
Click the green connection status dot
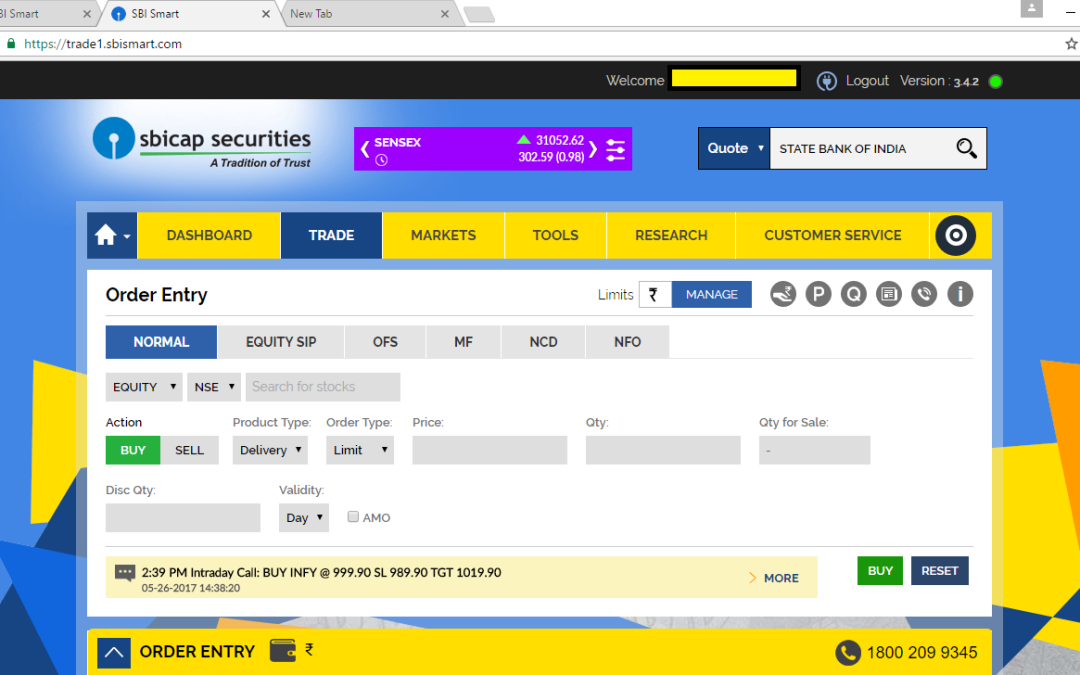995,81
